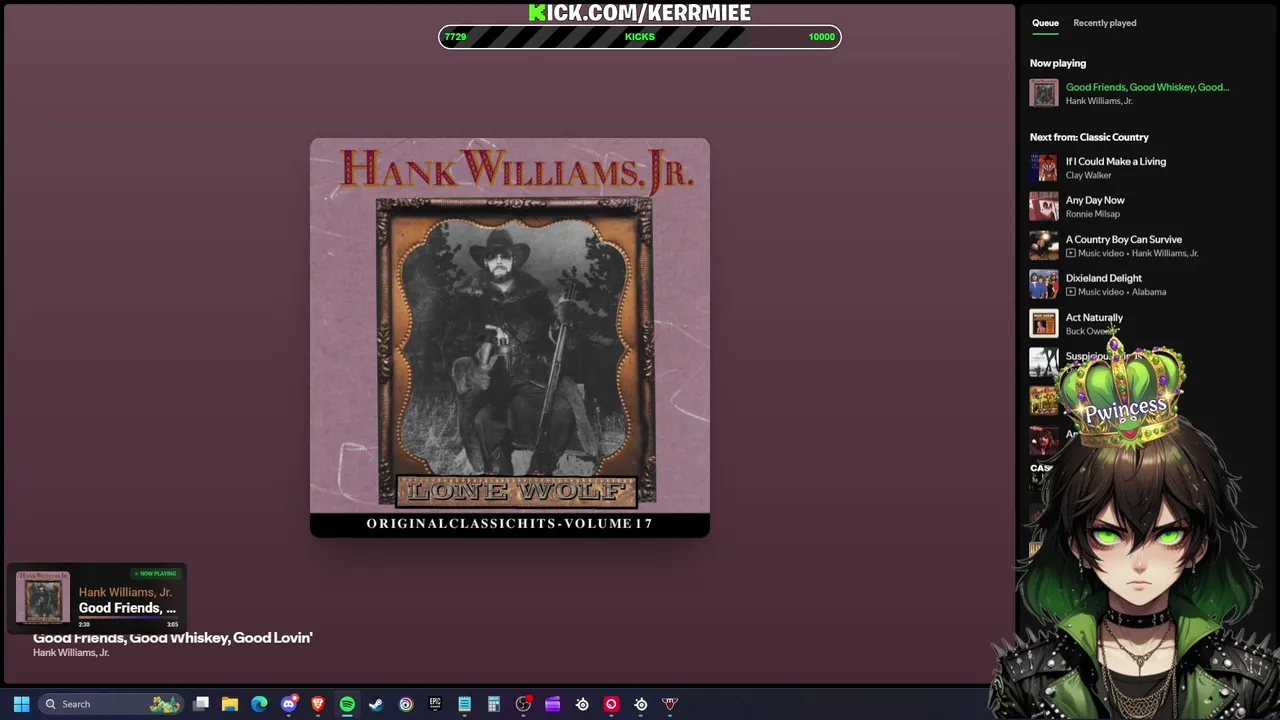Click the Ronnie Milsap artist link
The image size is (1280, 720).
(1093, 214)
